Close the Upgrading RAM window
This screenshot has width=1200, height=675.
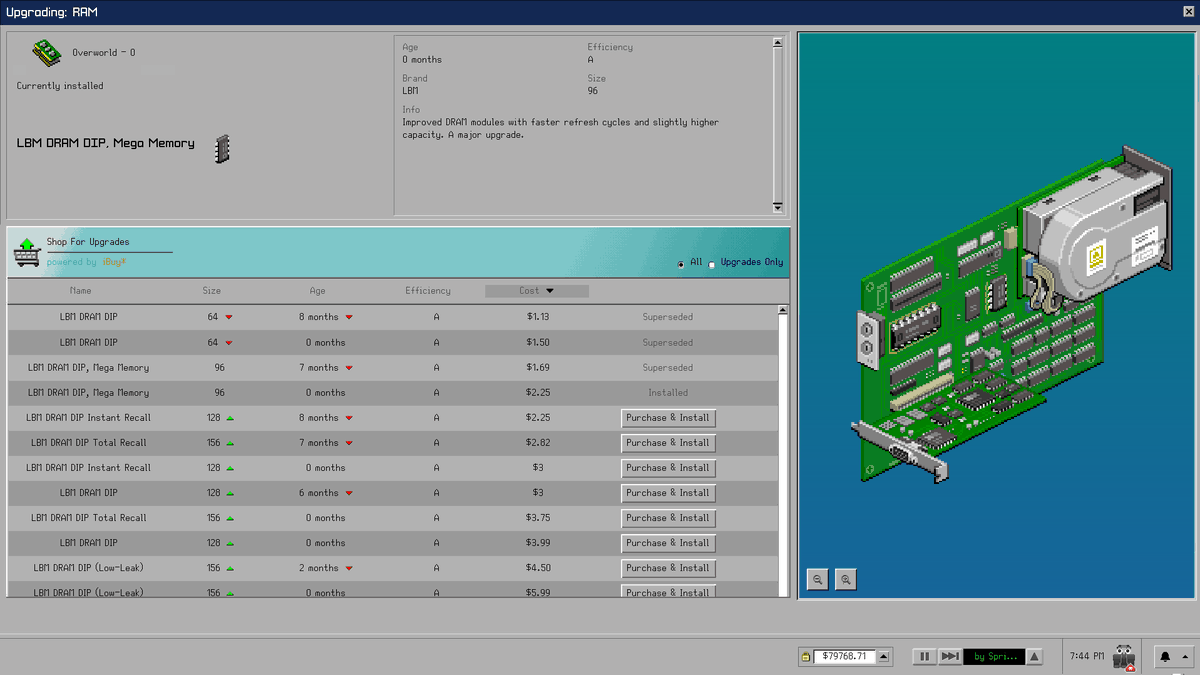point(1189,12)
